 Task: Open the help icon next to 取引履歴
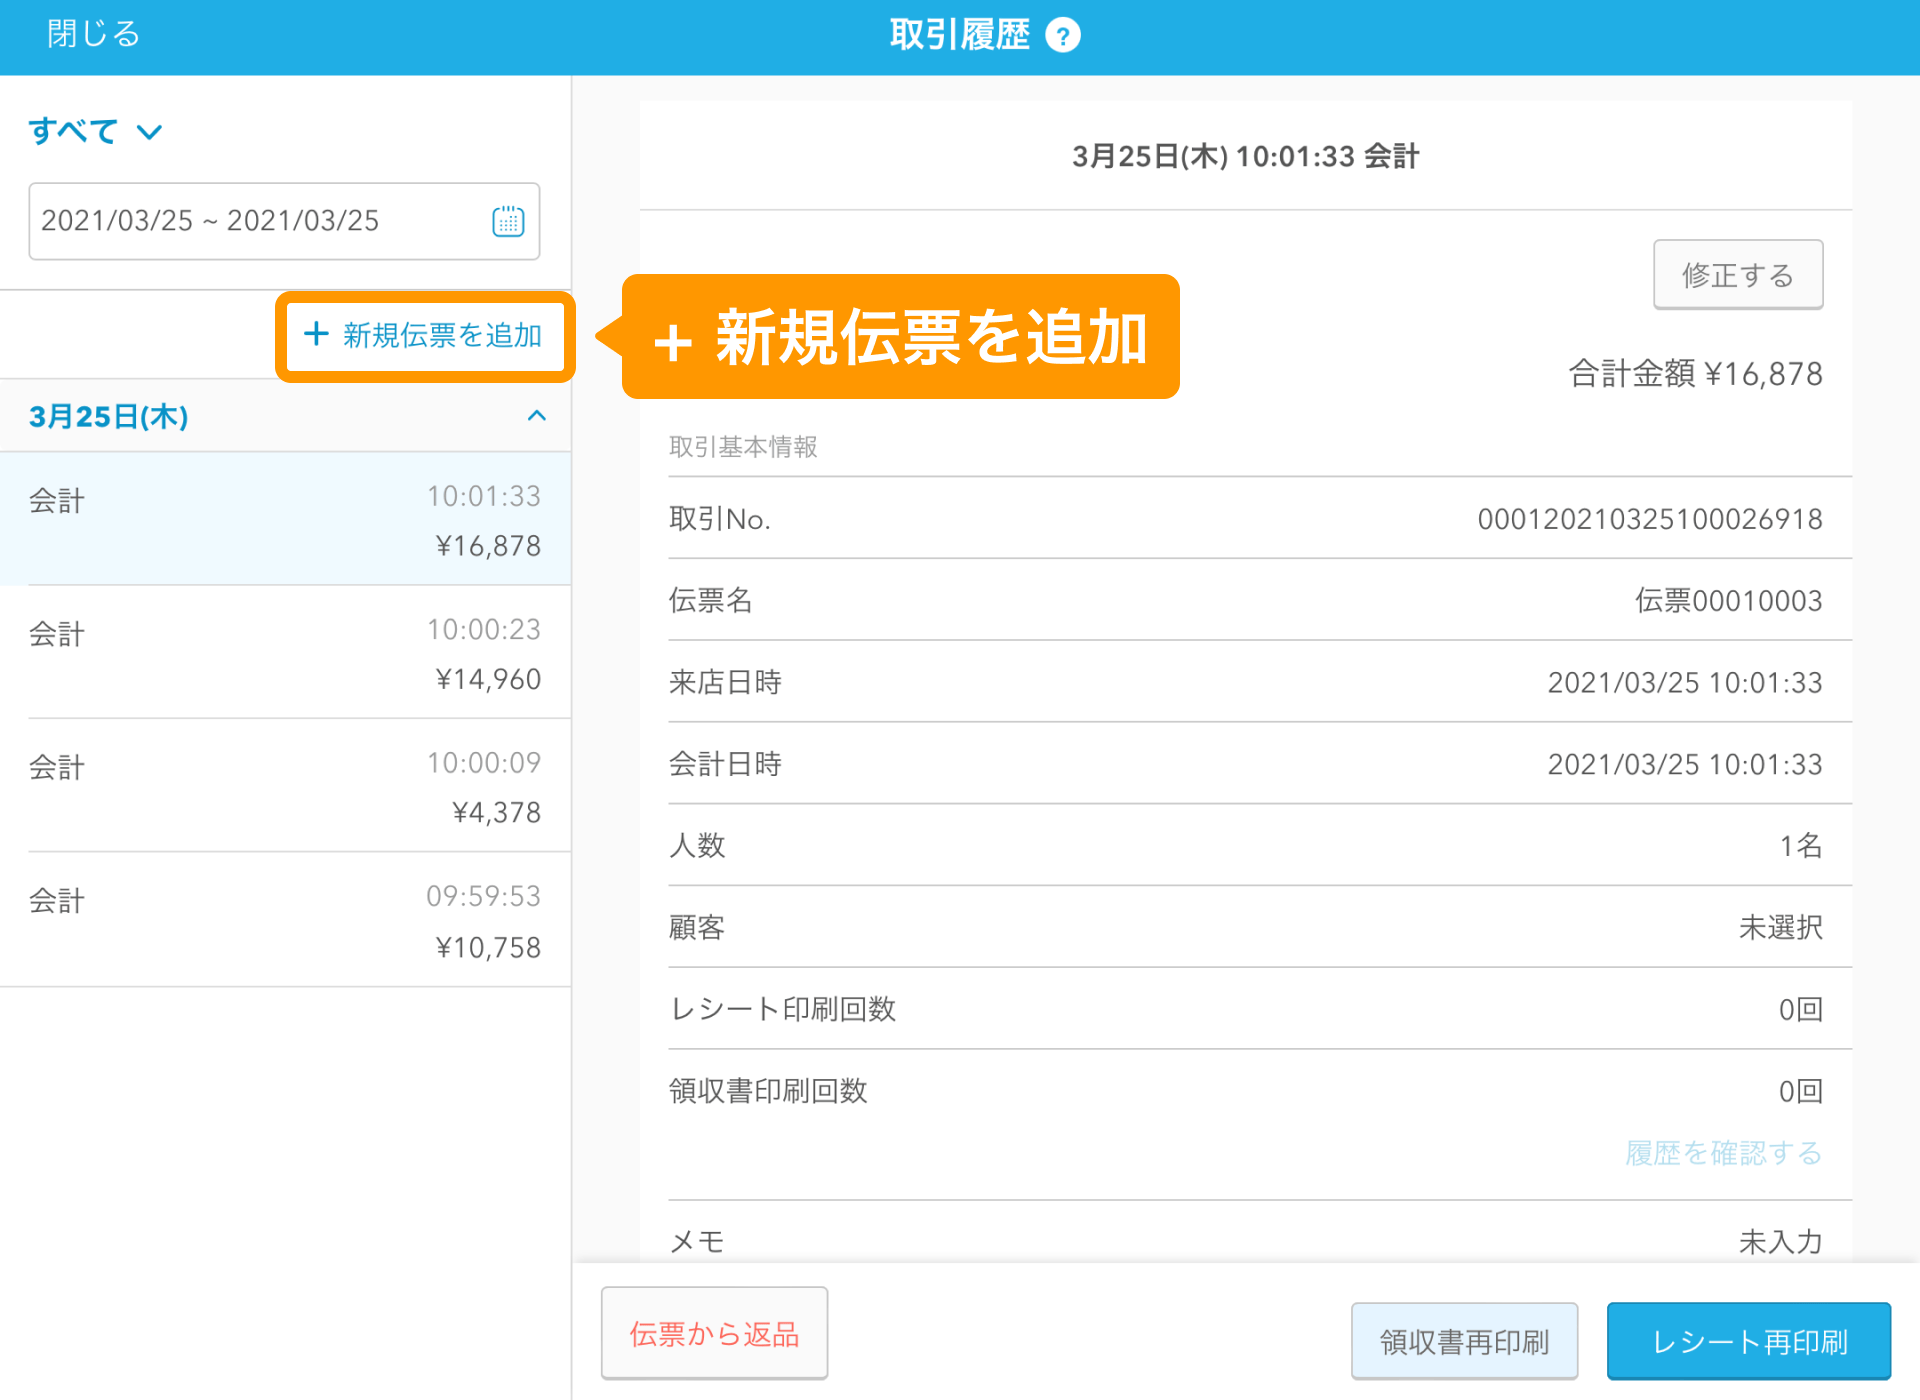click(x=1064, y=33)
